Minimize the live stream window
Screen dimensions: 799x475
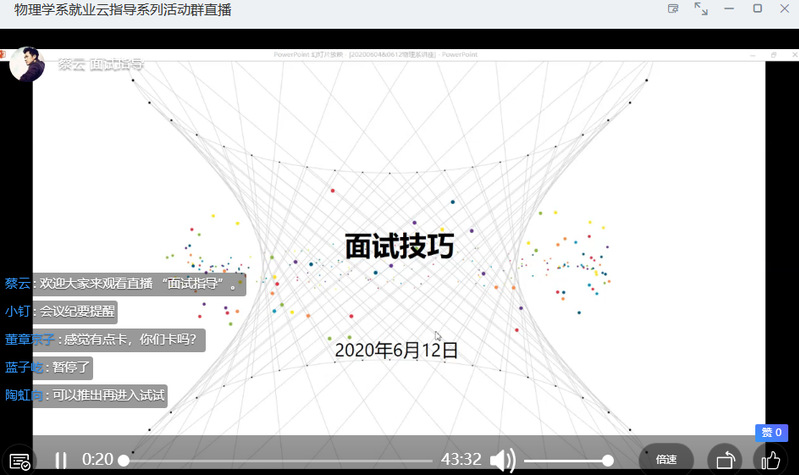[x=729, y=9]
